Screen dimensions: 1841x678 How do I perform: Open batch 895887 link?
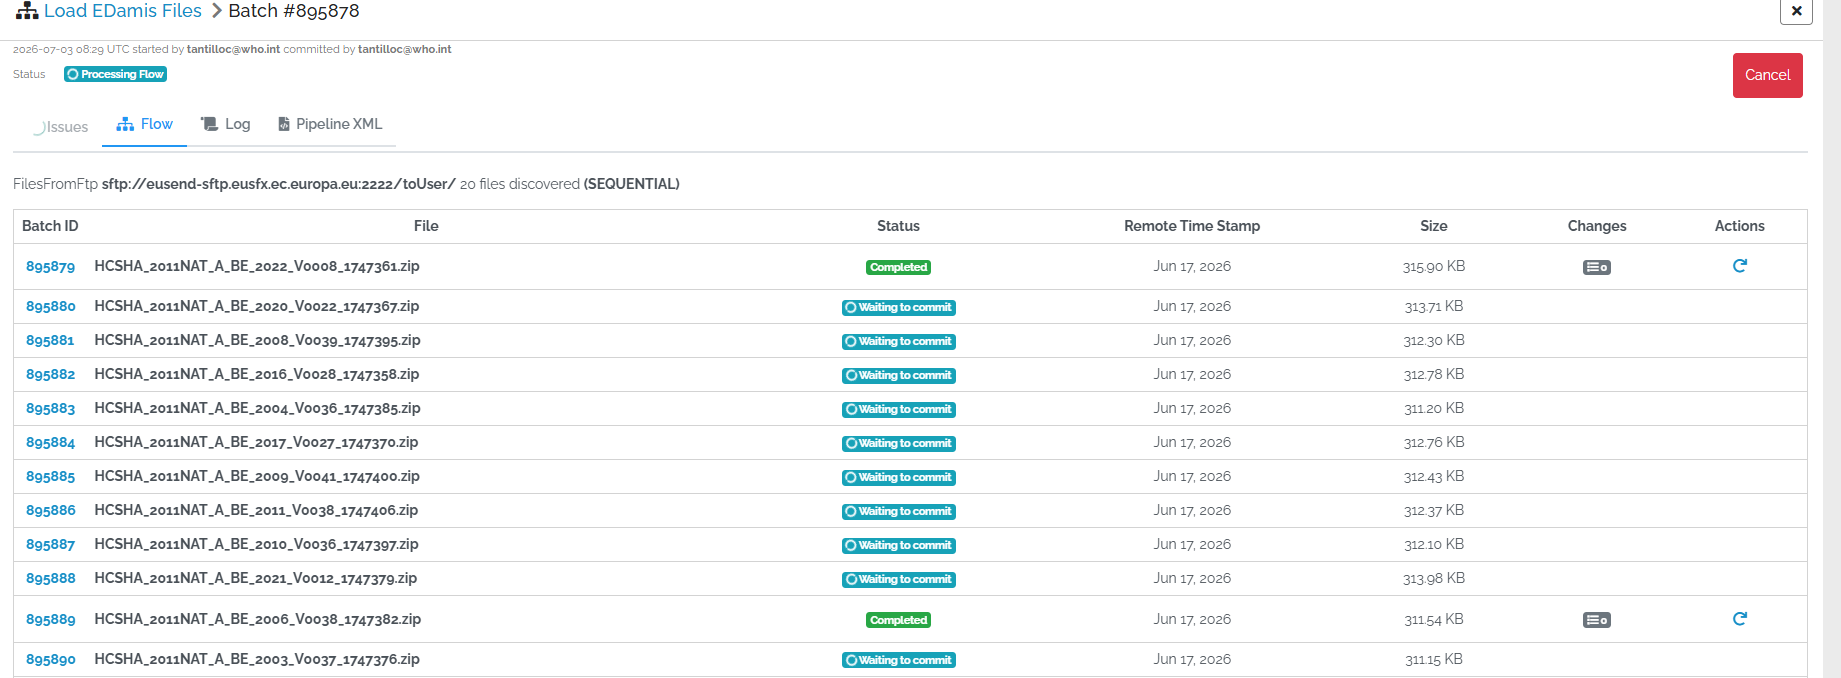click(50, 545)
